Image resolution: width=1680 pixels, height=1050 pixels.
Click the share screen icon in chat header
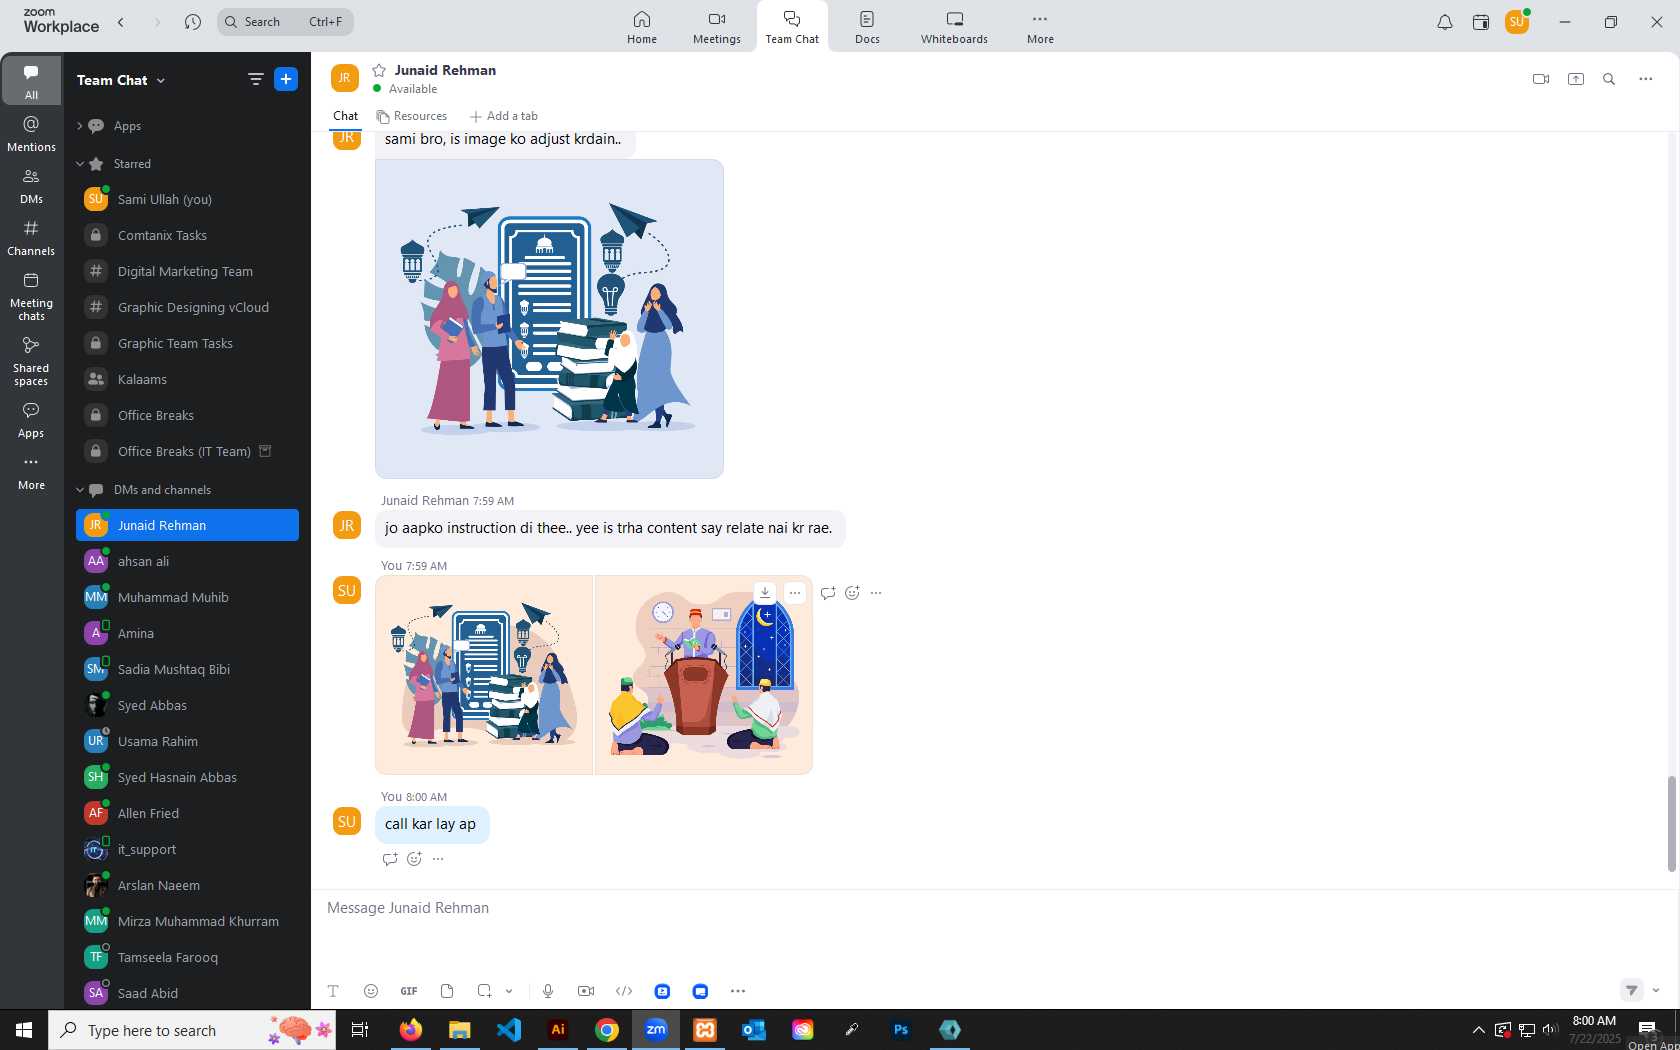click(x=1576, y=79)
